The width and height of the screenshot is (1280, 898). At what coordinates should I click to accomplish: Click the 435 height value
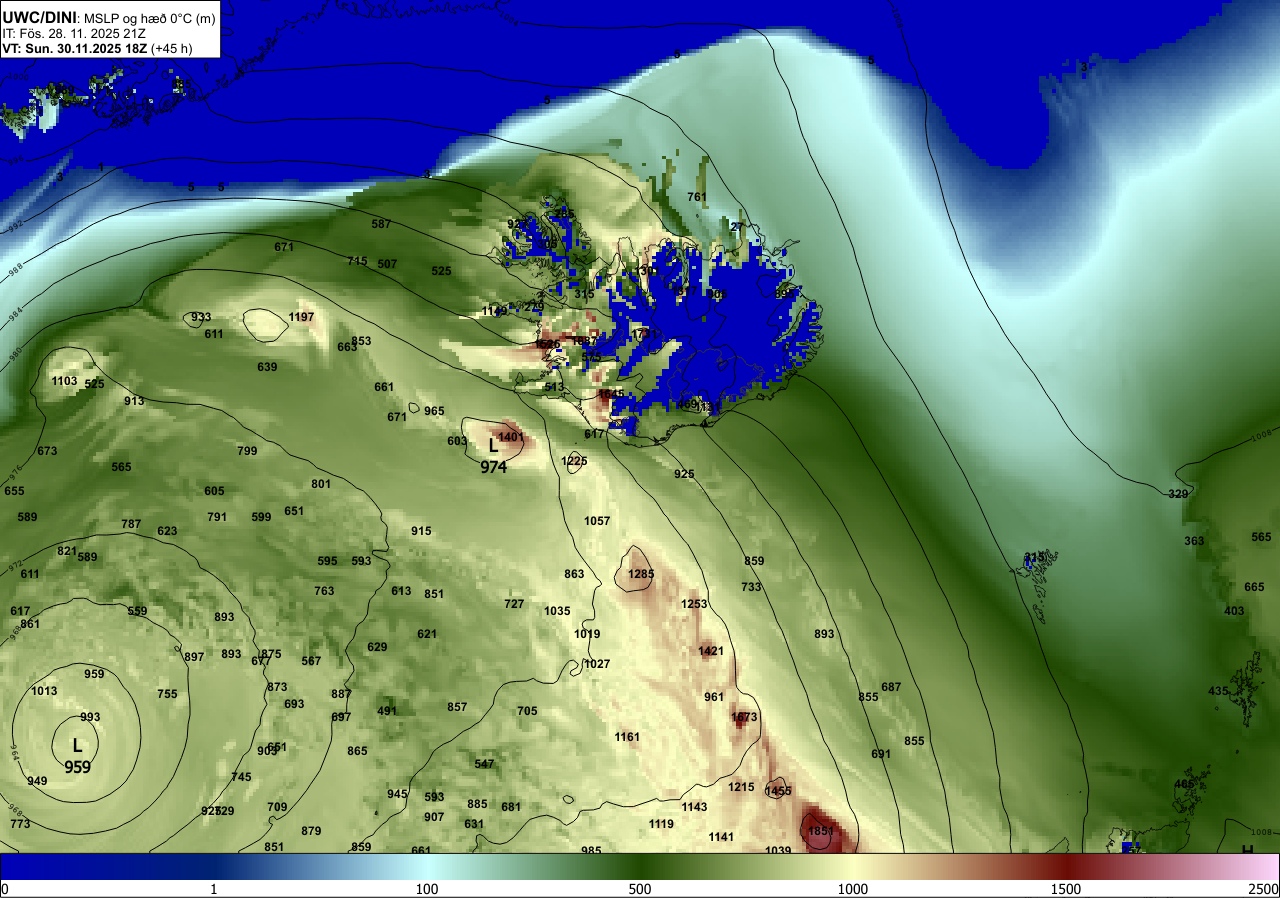pyautogui.click(x=1218, y=691)
